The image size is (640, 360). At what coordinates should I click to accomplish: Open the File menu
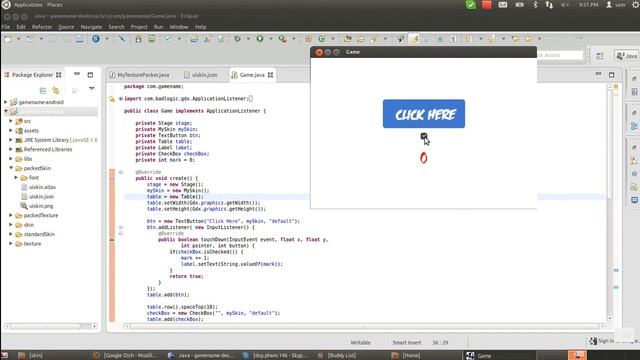[6, 27]
